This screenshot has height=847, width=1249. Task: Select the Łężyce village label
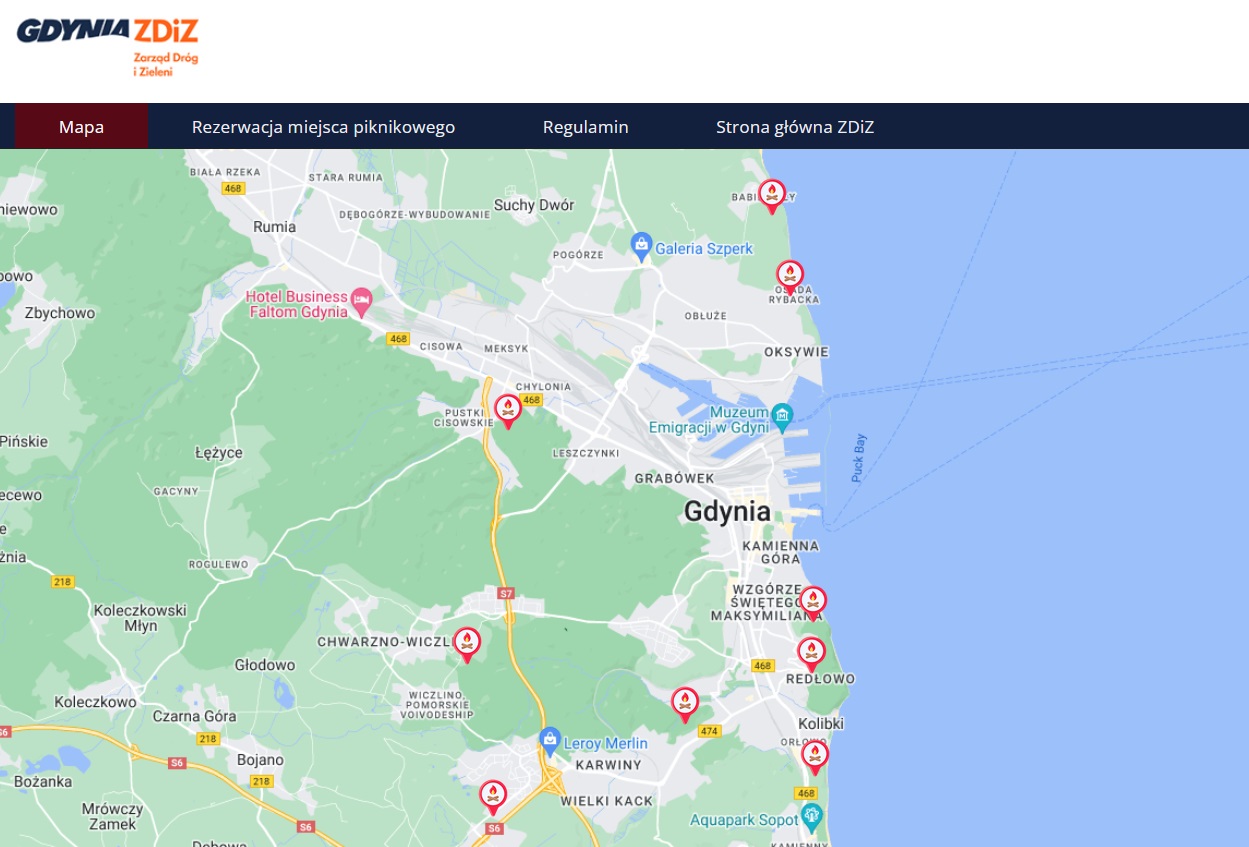218,453
